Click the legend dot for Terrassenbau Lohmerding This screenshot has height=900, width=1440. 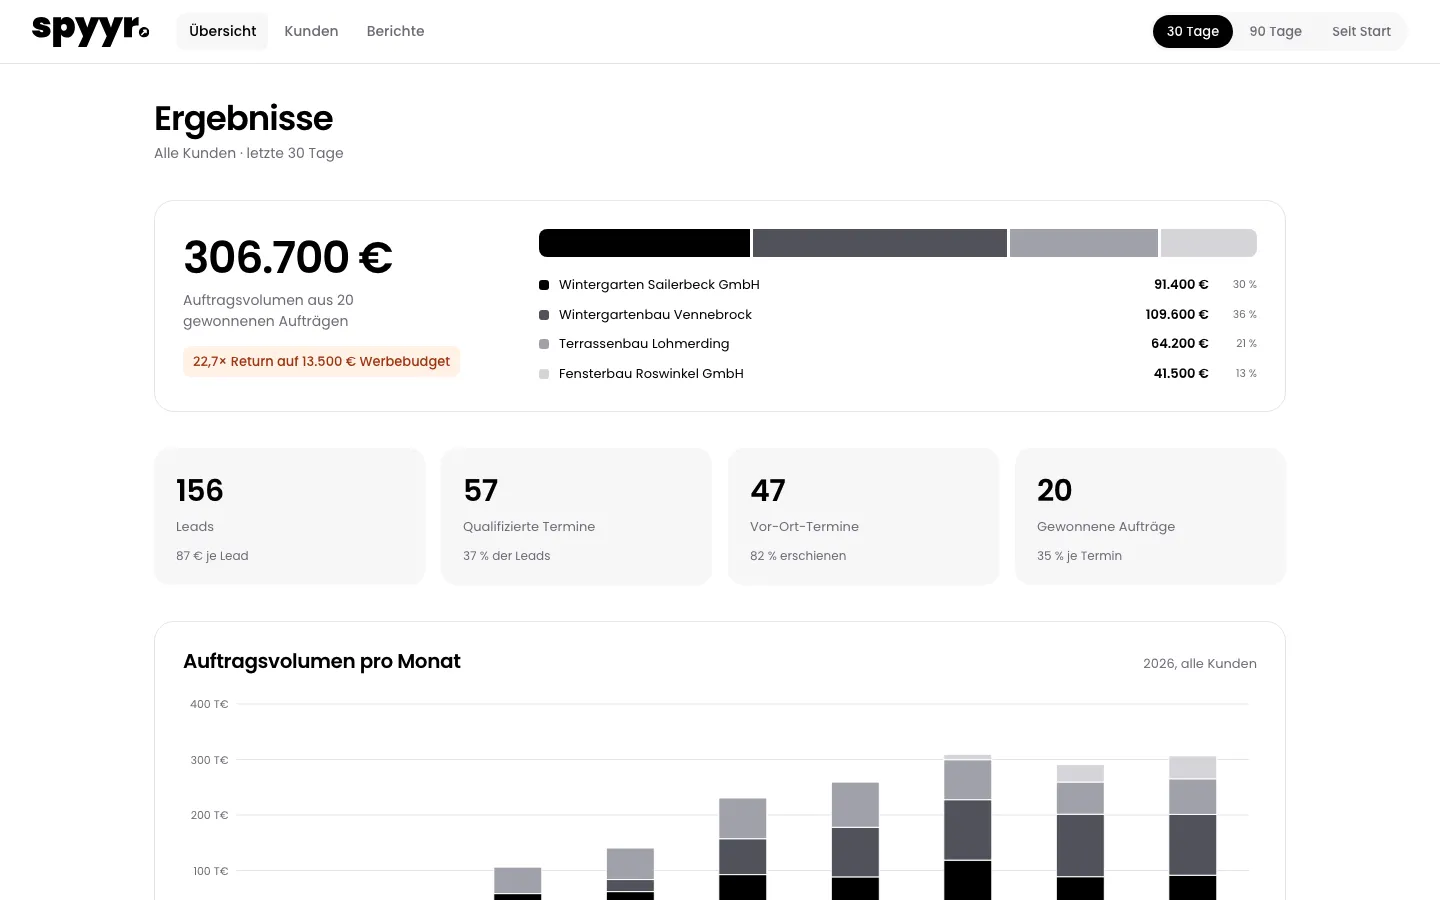pyautogui.click(x=544, y=344)
